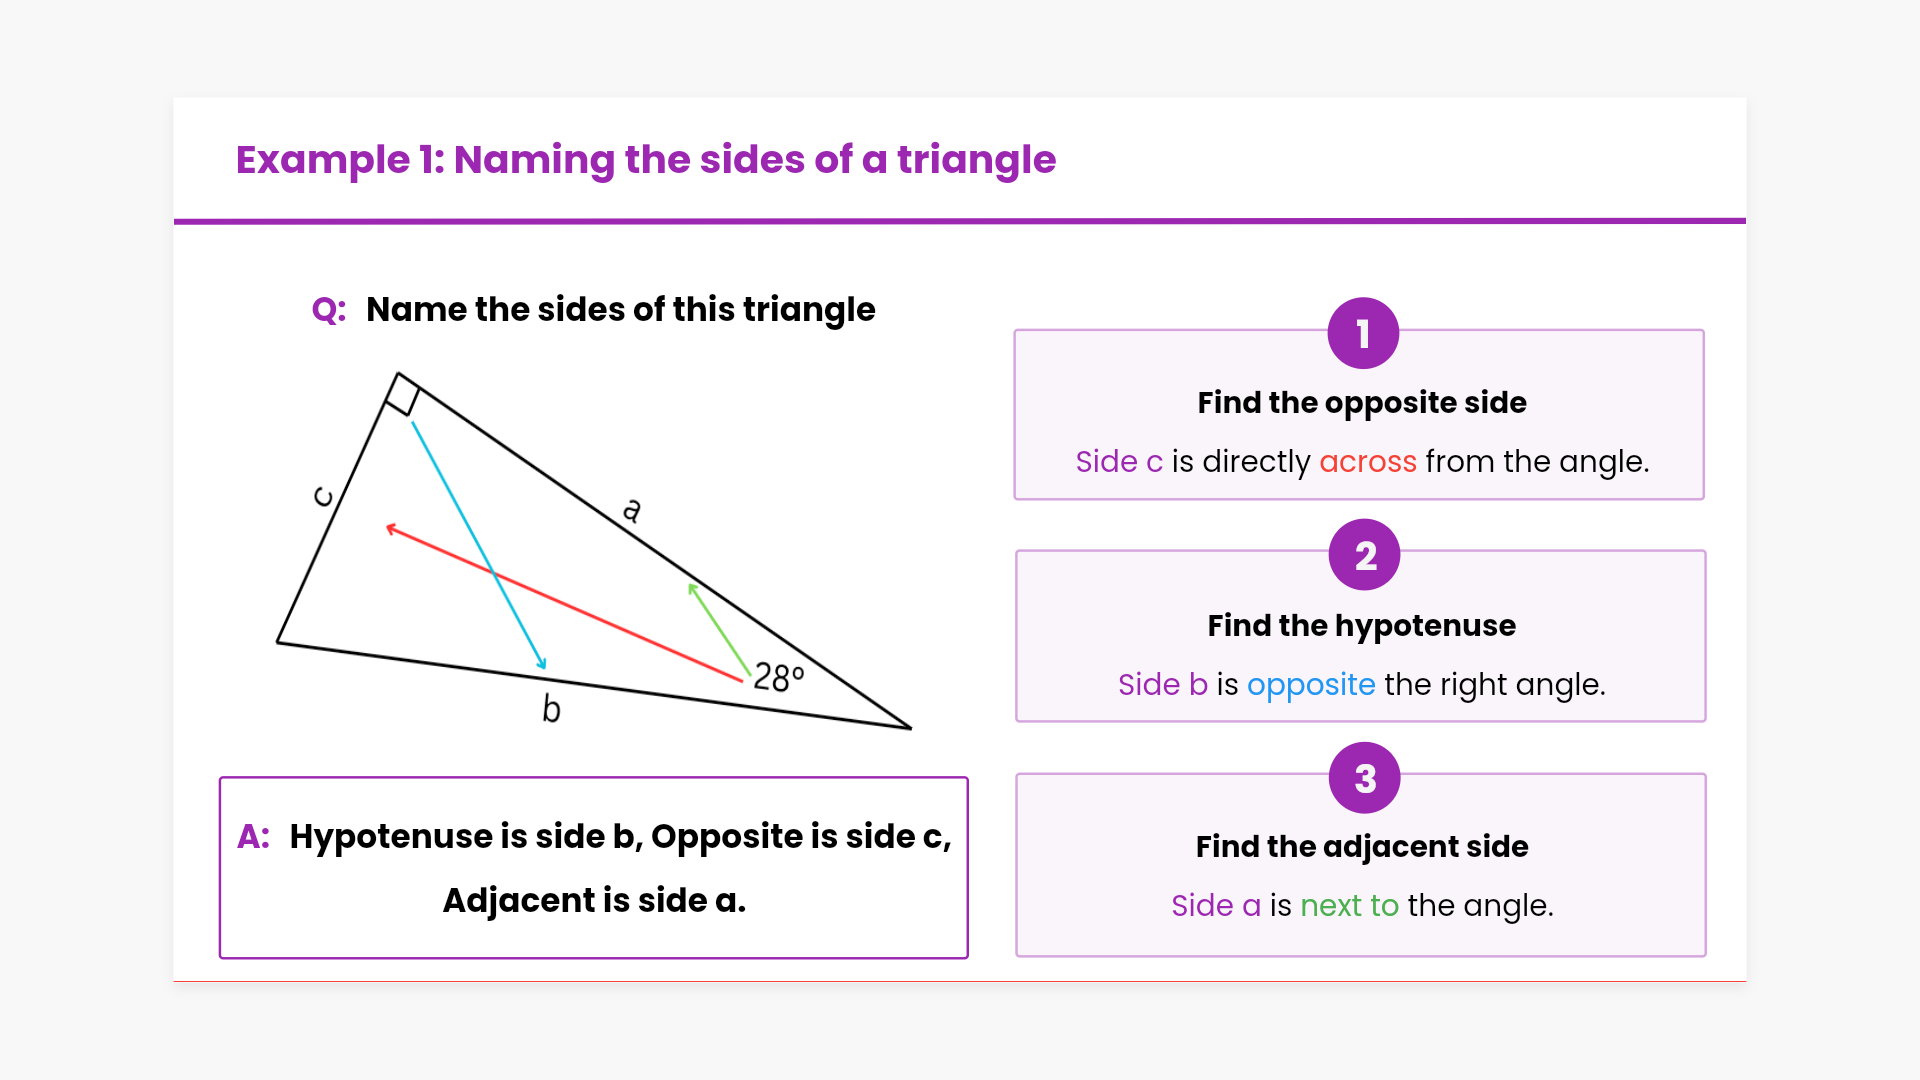Click the purple step 2 circle

coord(1364,555)
